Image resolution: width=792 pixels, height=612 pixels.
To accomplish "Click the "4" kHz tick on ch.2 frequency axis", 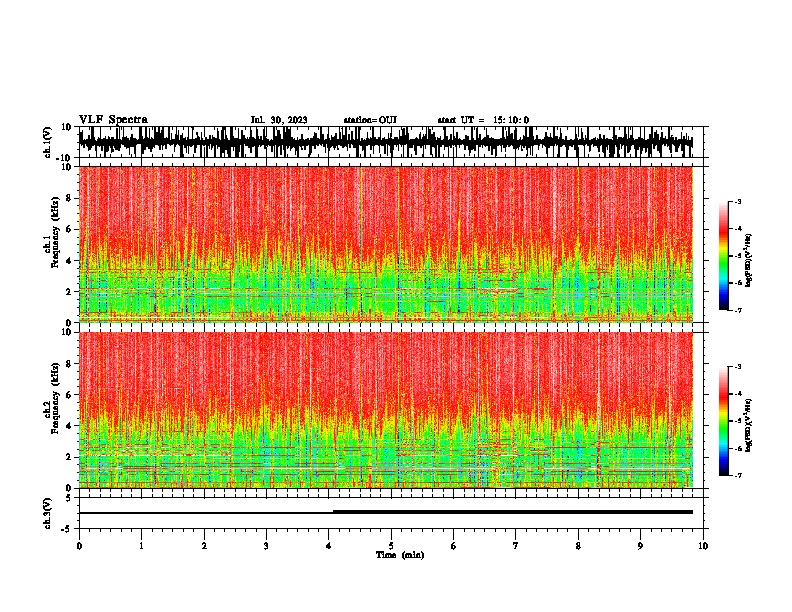I will [70, 426].
